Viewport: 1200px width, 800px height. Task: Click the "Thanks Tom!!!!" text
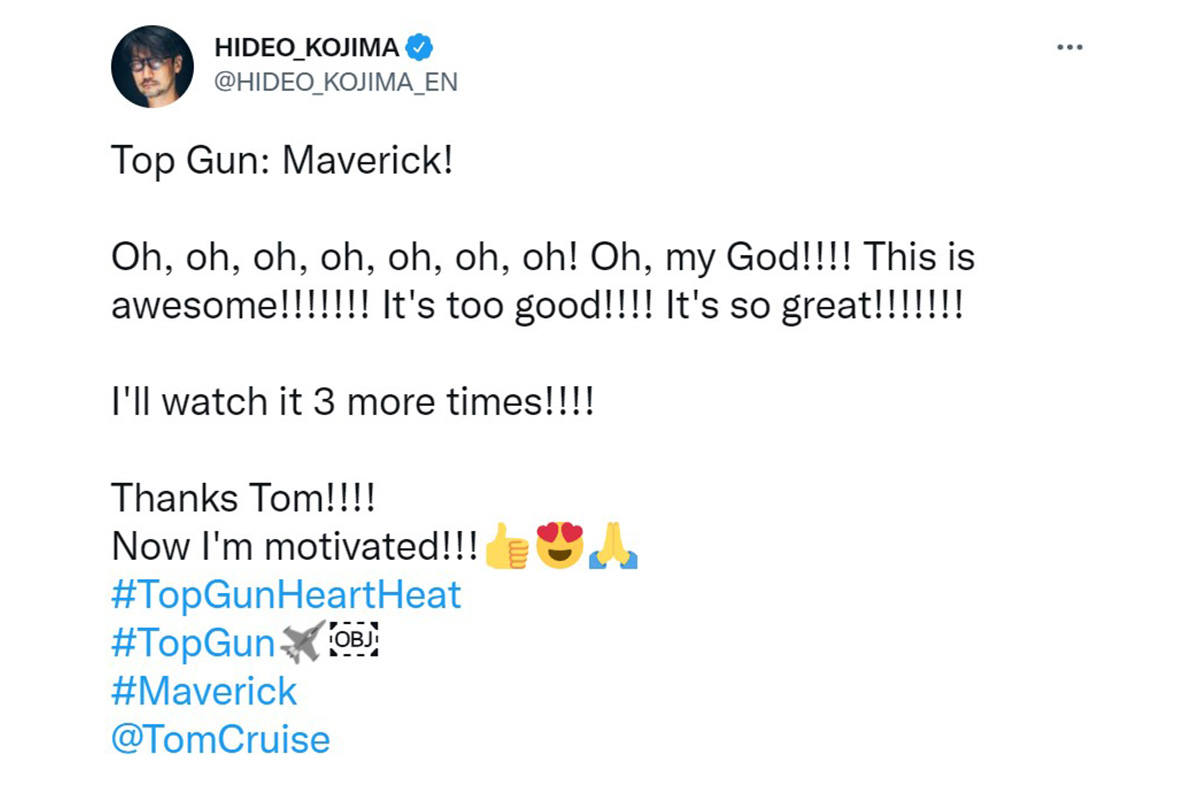tap(242, 498)
